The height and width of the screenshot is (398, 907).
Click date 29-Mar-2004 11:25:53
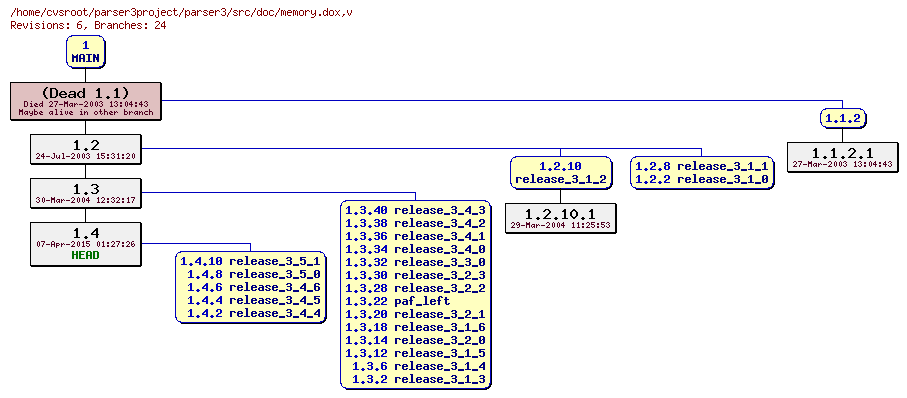pyautogui.click(x=561, y=226)
